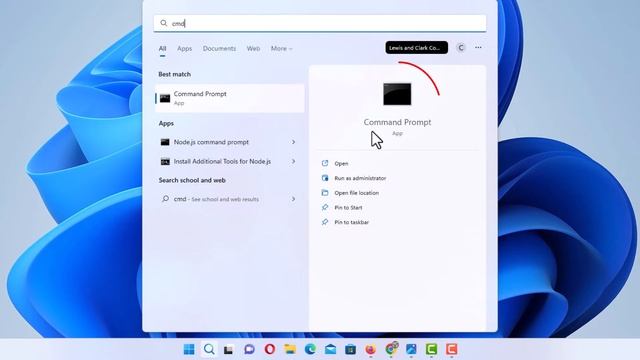Viewport: 640px width, 360px height.
Task: Click the Open icon in preview pane
Action: click(325, 163)
